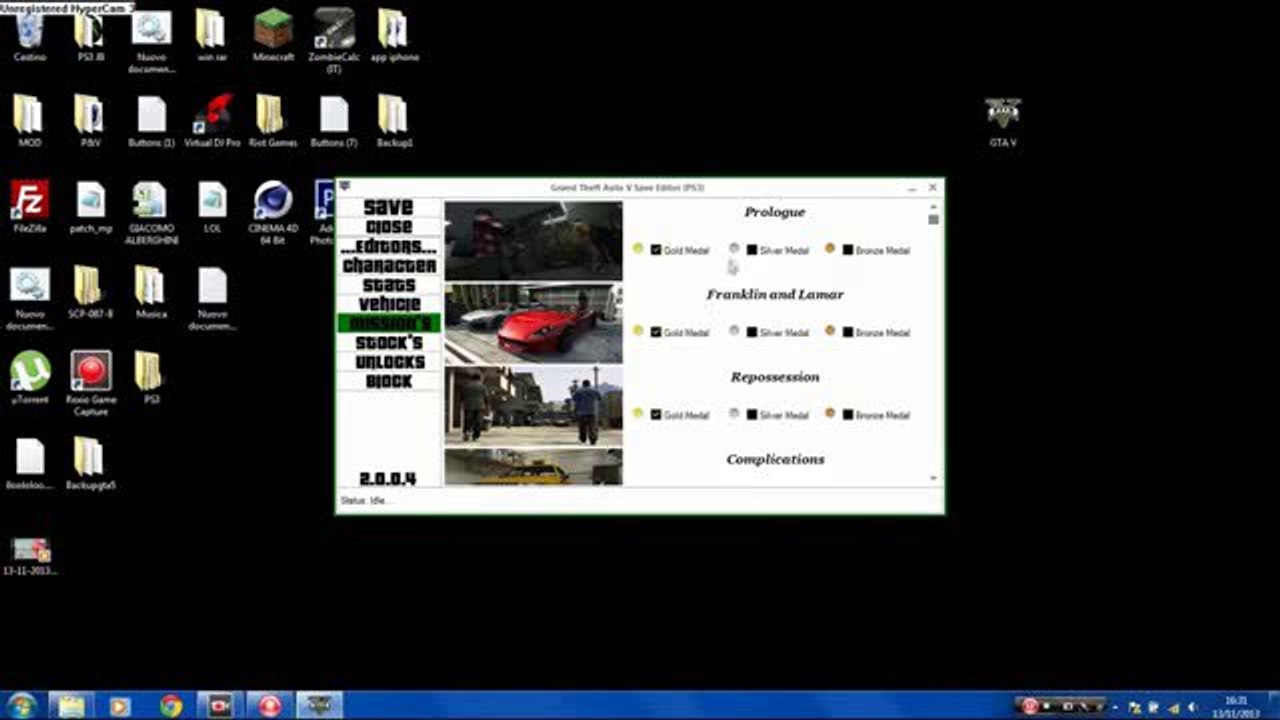1280x720 pixels.
Task: Open the Backupgta5 folder
Action: (90, 463)
